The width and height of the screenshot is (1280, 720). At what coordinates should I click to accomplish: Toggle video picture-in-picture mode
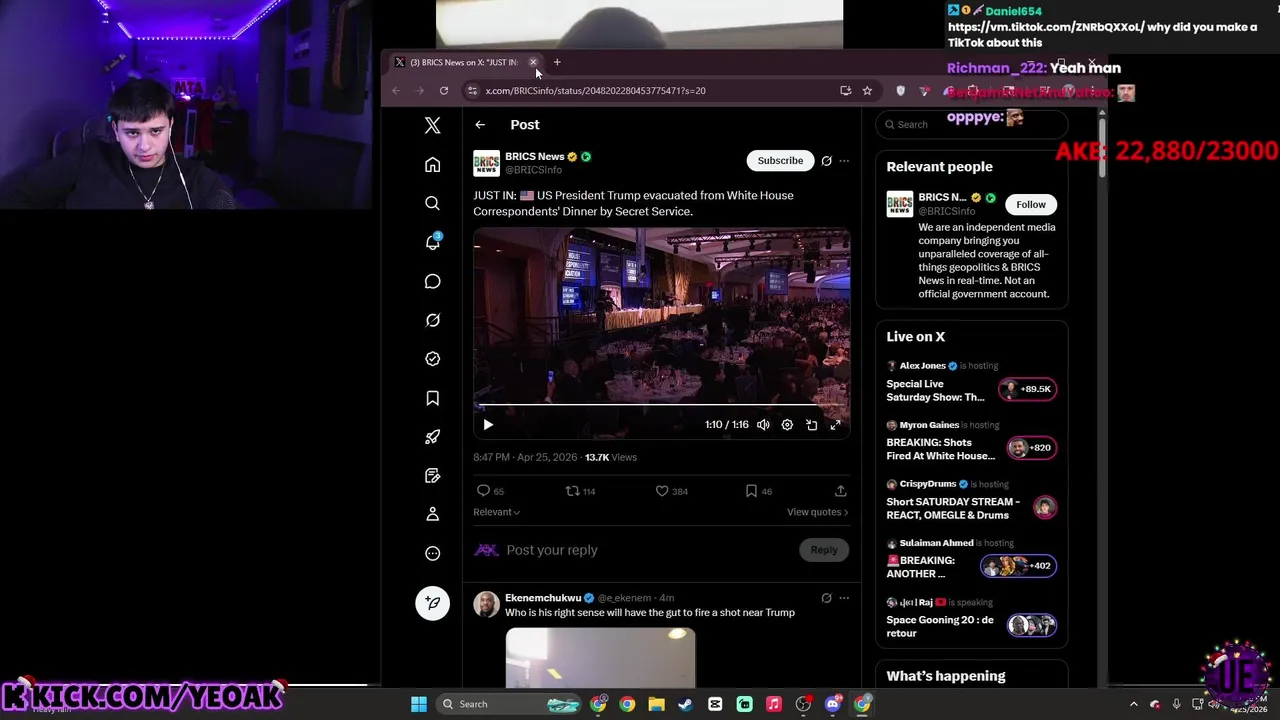point(811,425)
